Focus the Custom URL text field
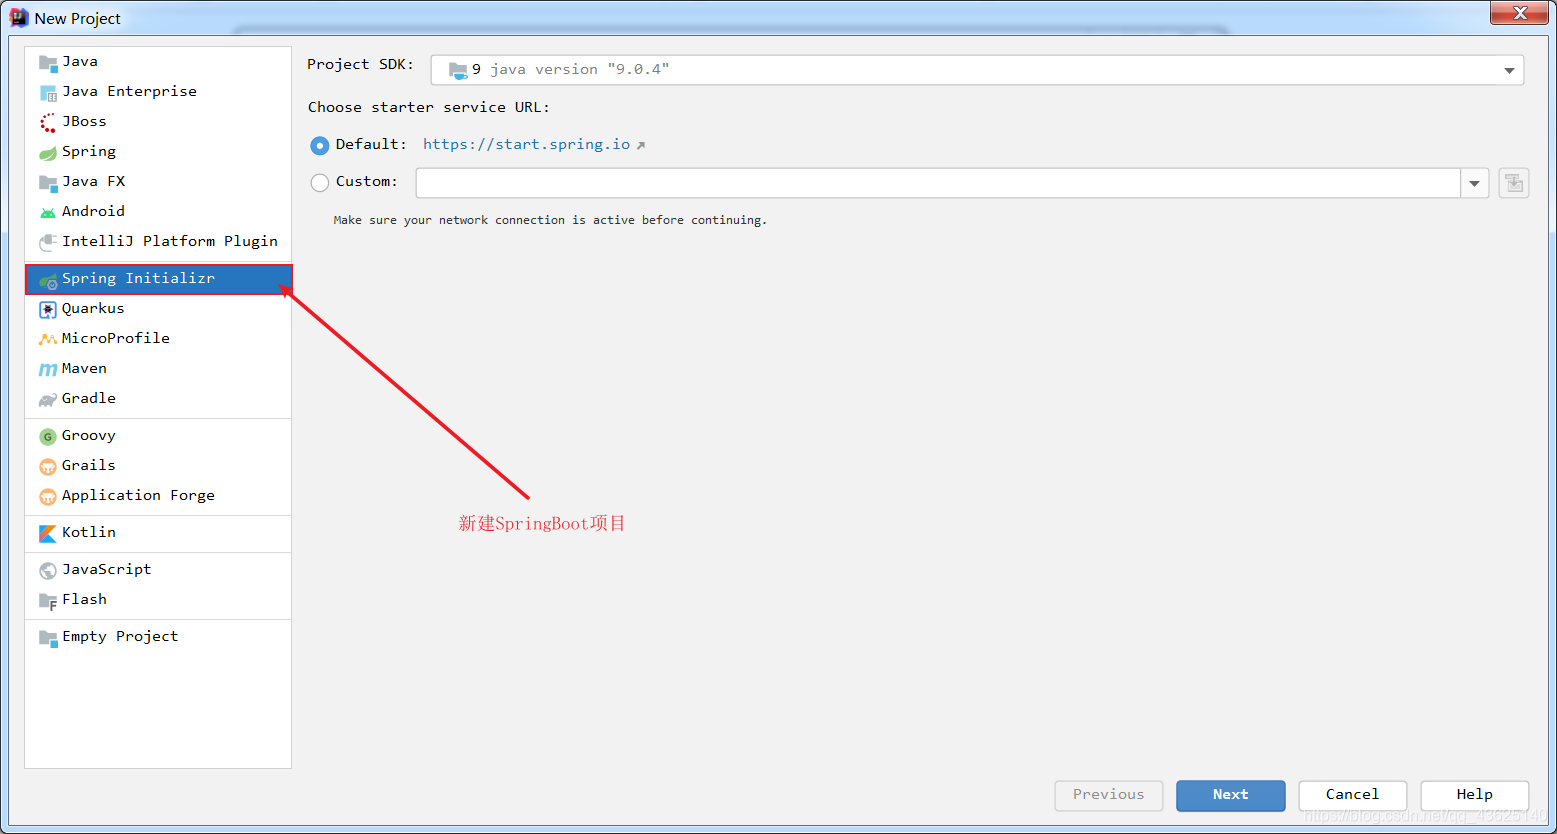 coord(938,183)
